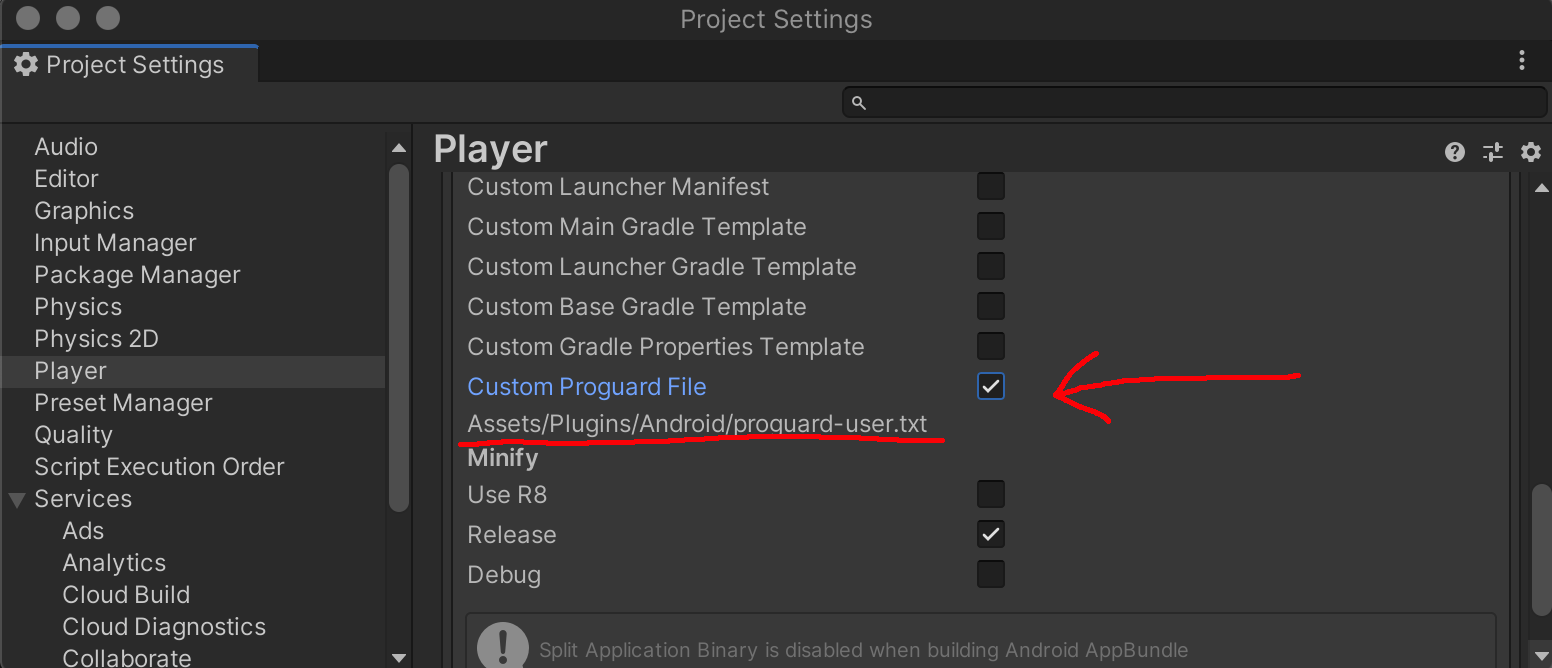Viewport: 1552px width, 668px height.
Task: Enable Custom Main Gradle Template checkbox
Action: 991,227
